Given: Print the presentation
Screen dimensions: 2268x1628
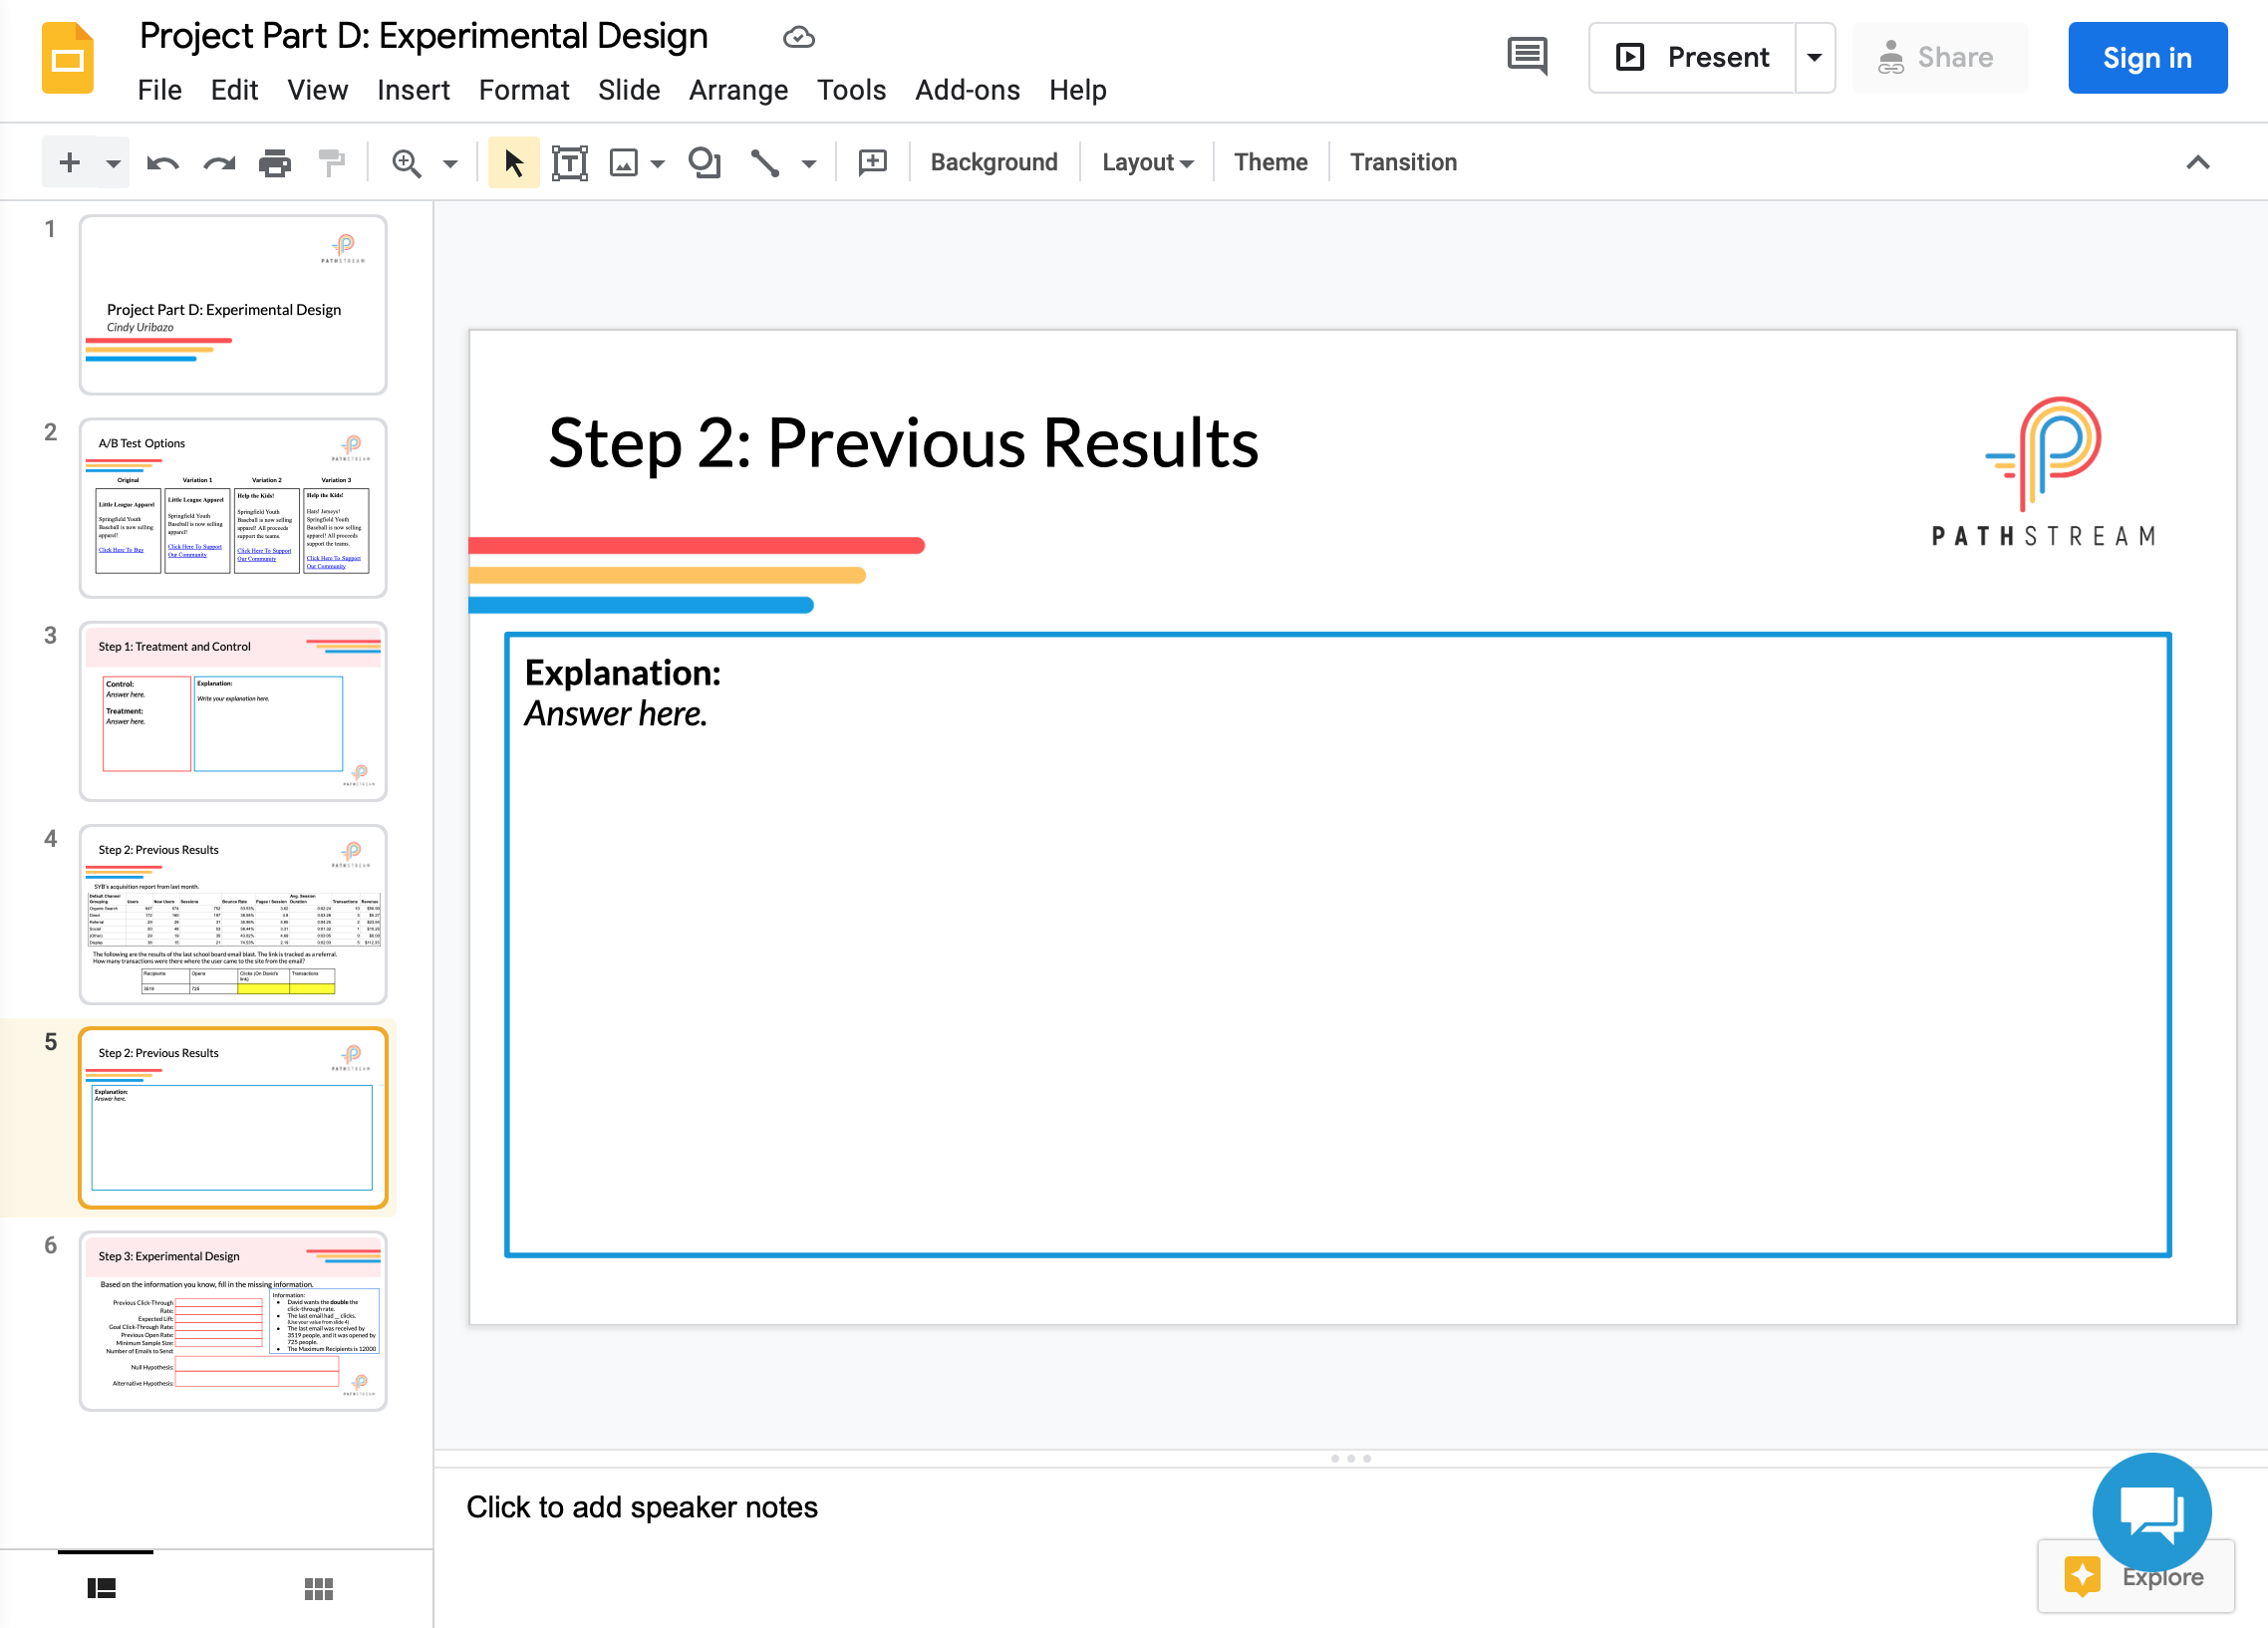Looking at the screenshot, I should 275,162.
